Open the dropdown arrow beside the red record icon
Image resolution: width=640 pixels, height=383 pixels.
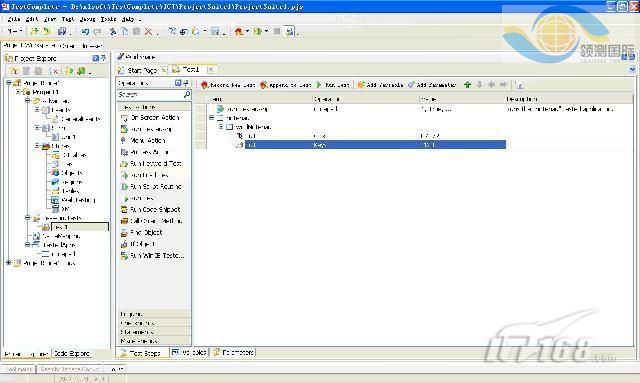coord(247,32)
